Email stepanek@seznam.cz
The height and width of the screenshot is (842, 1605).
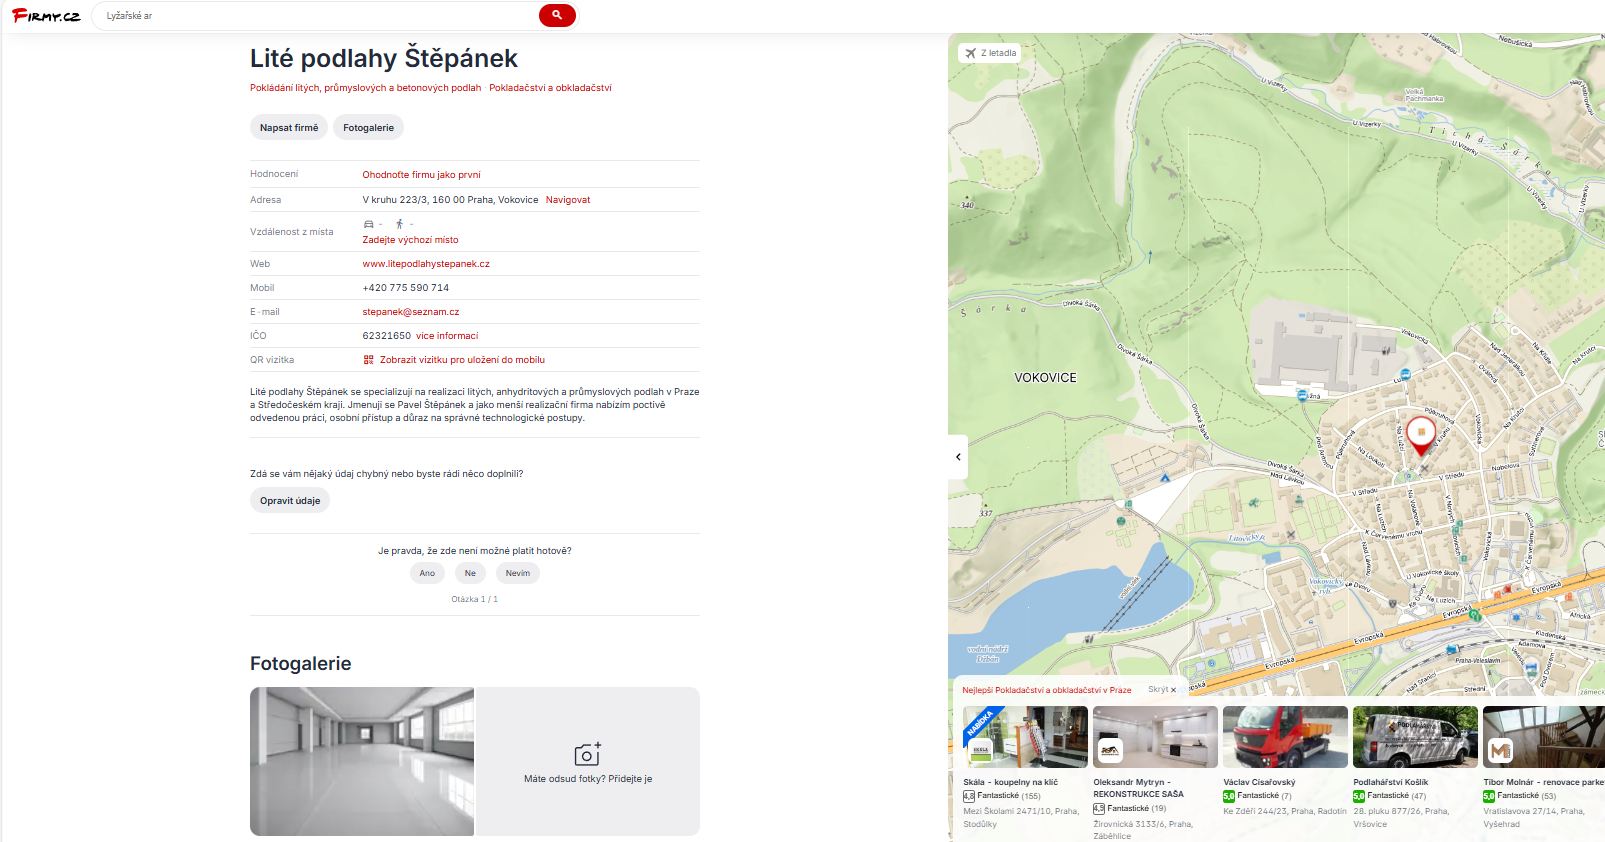411,312
